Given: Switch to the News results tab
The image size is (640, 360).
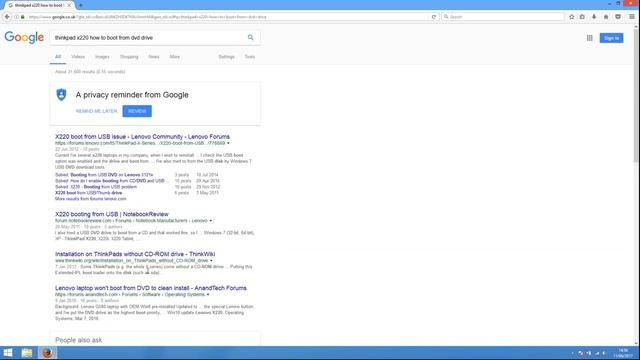Looking at the screenshot, I should [x=154, y=57].
